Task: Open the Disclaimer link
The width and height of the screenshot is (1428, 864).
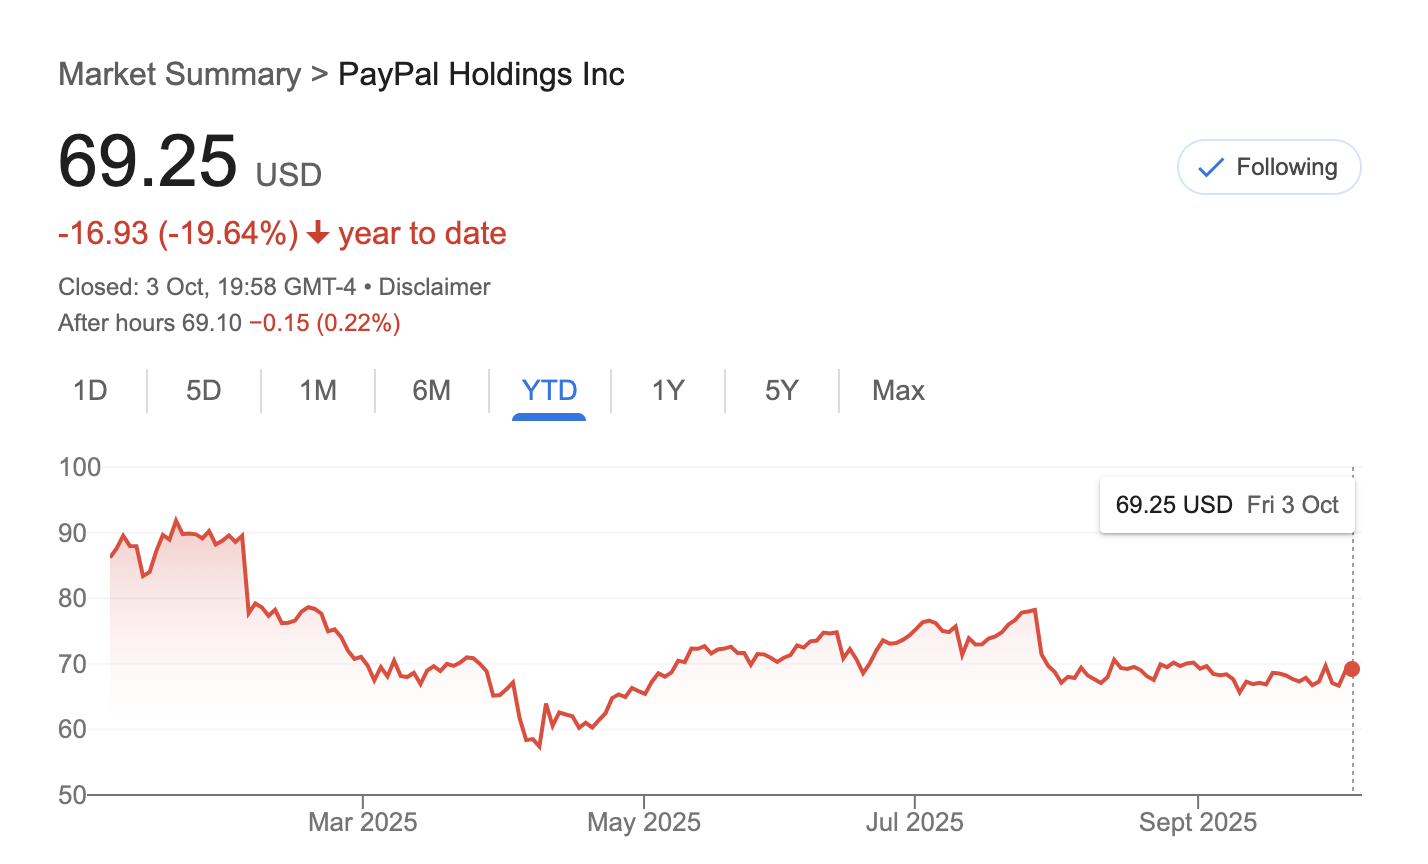Action: (x=434, y=287)
